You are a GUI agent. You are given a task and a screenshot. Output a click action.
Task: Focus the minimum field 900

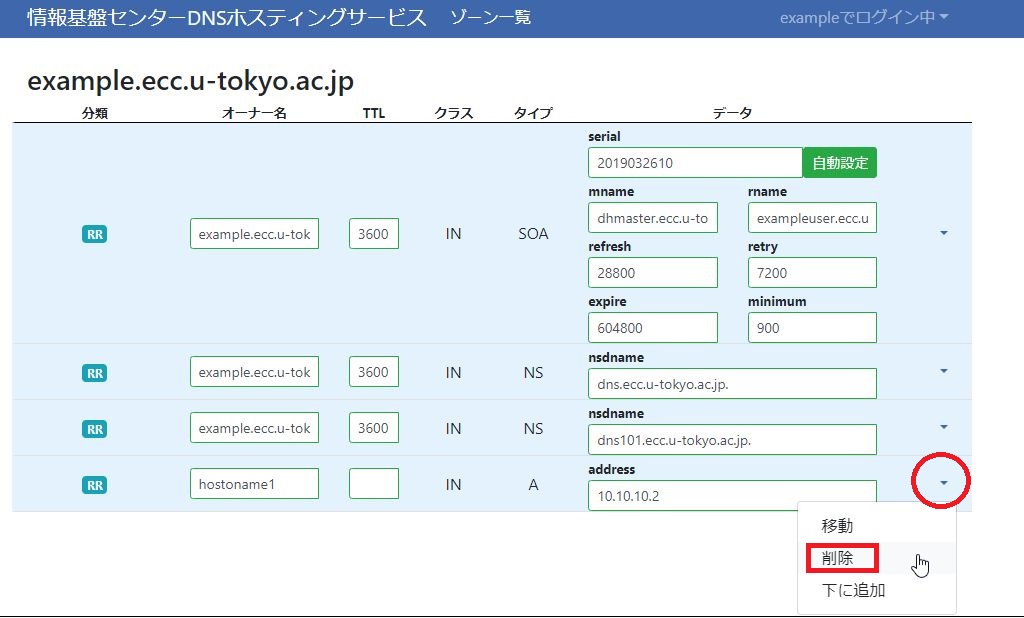tap(812, 327)
